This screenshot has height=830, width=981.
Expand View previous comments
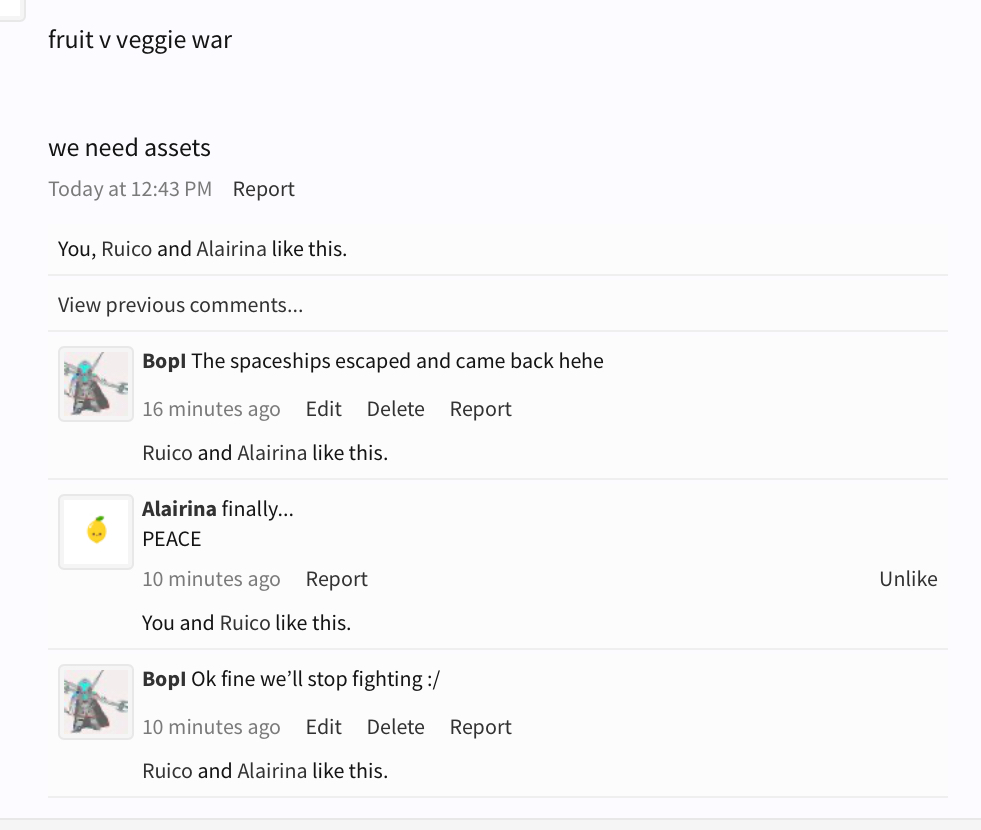point(180,305)
